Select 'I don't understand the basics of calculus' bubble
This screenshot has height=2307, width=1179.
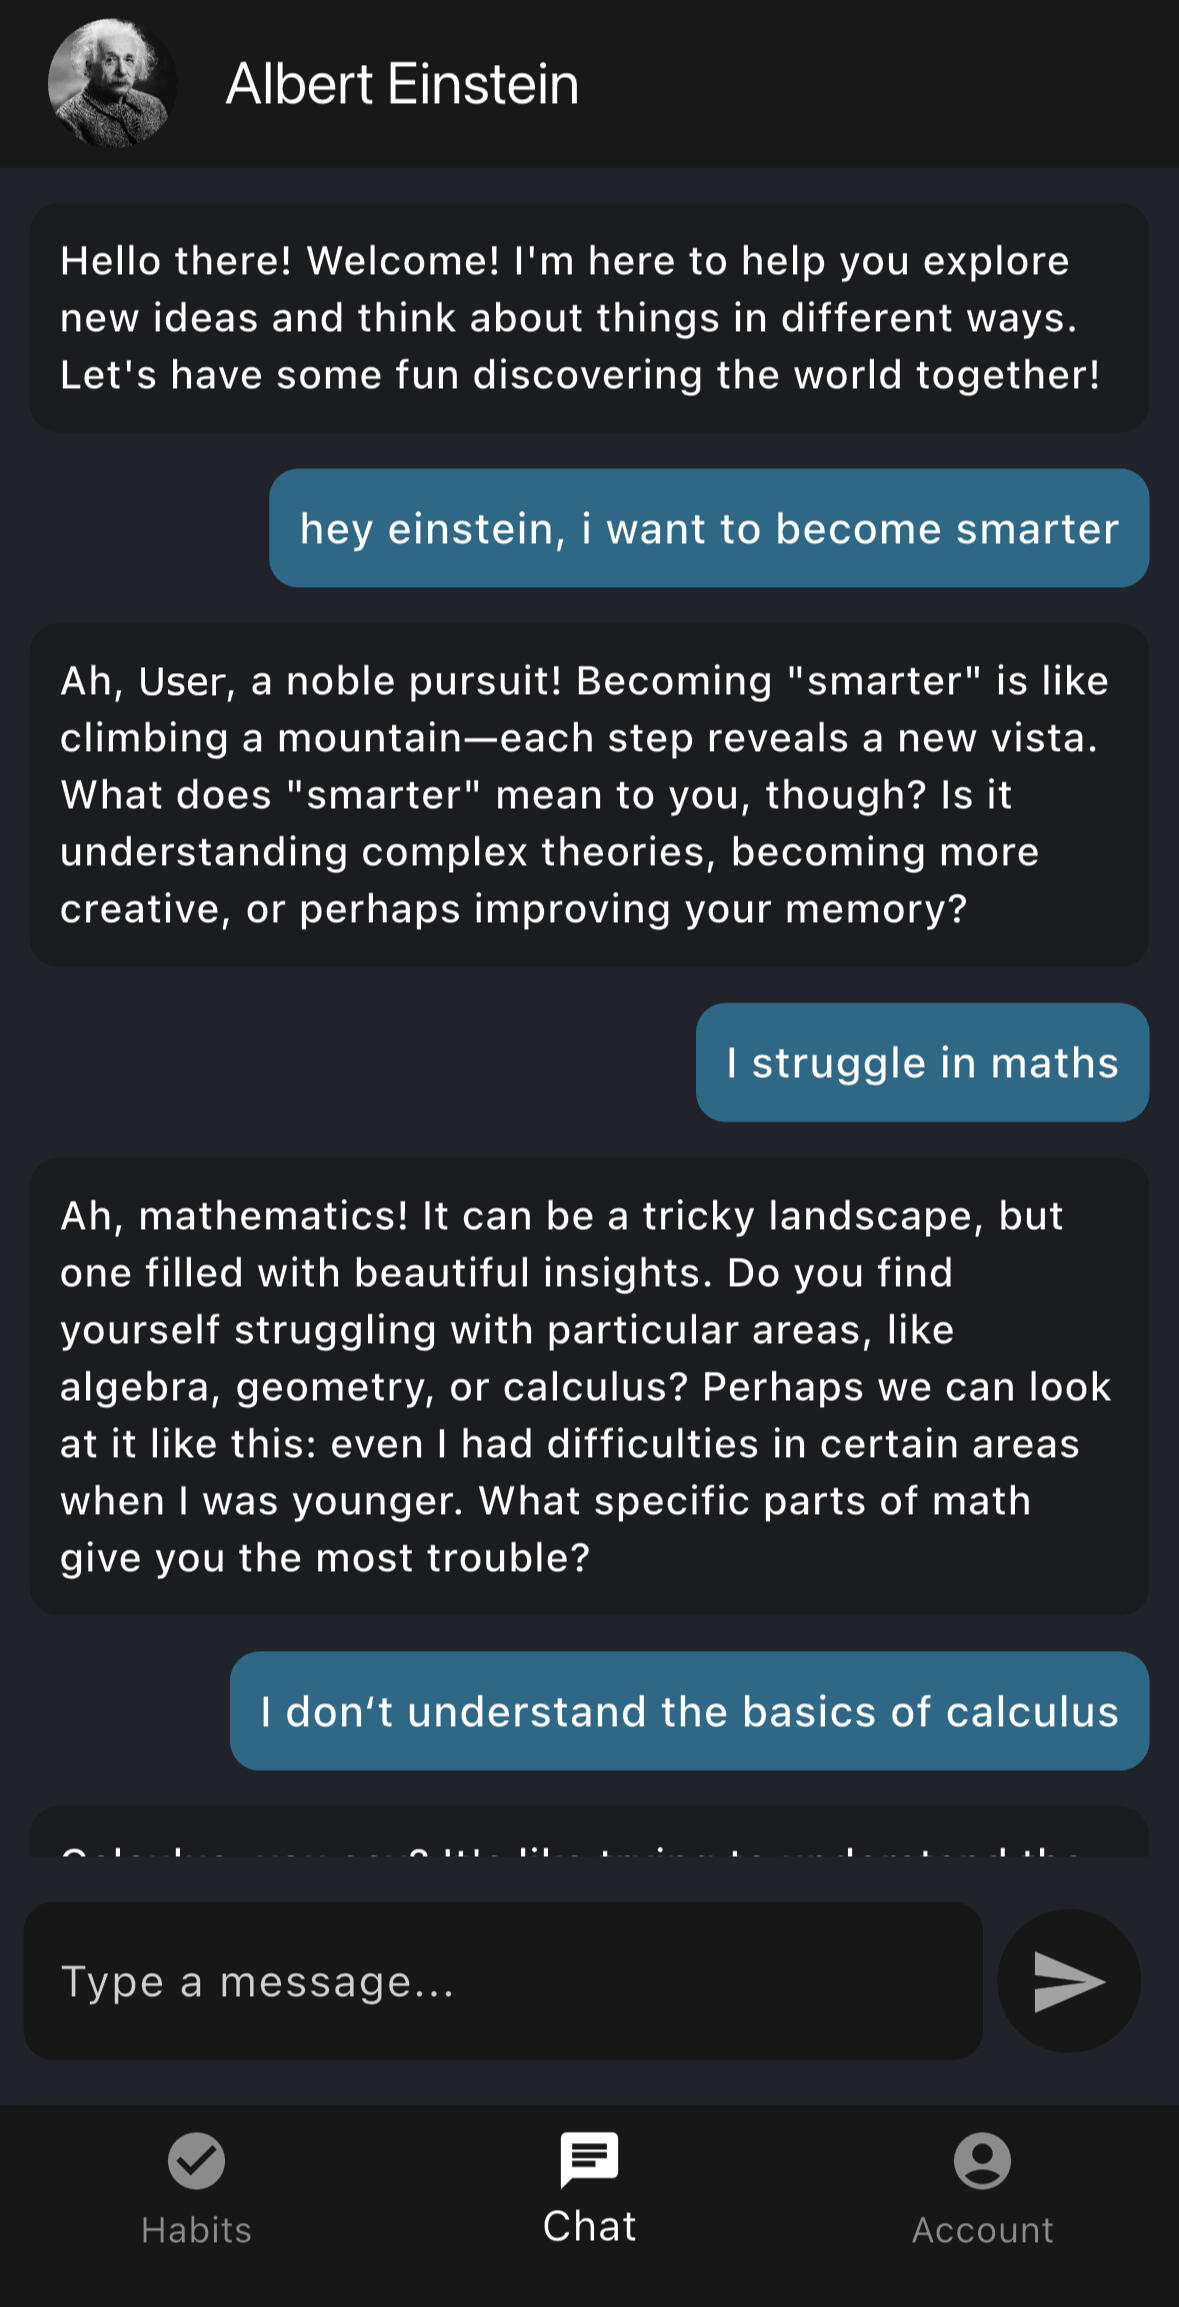tap(689, 1711)
